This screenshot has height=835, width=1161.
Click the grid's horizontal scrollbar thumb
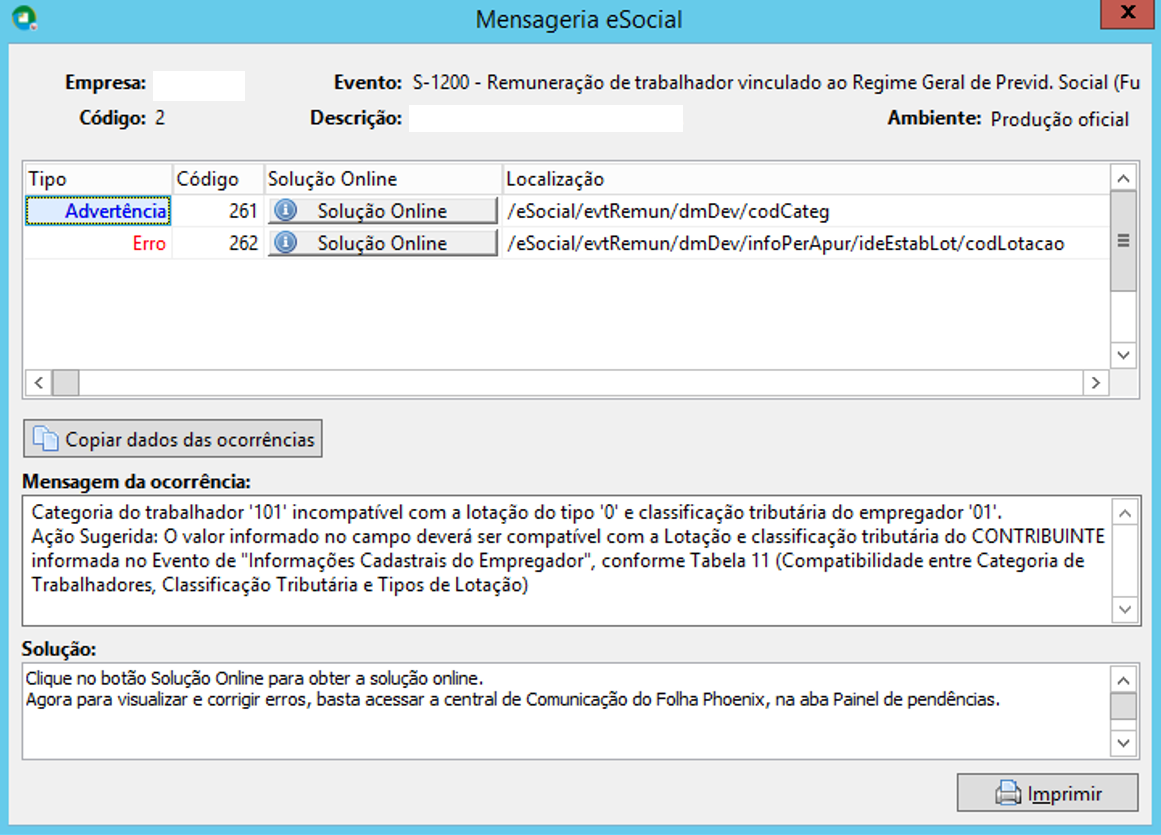[66, 383]
